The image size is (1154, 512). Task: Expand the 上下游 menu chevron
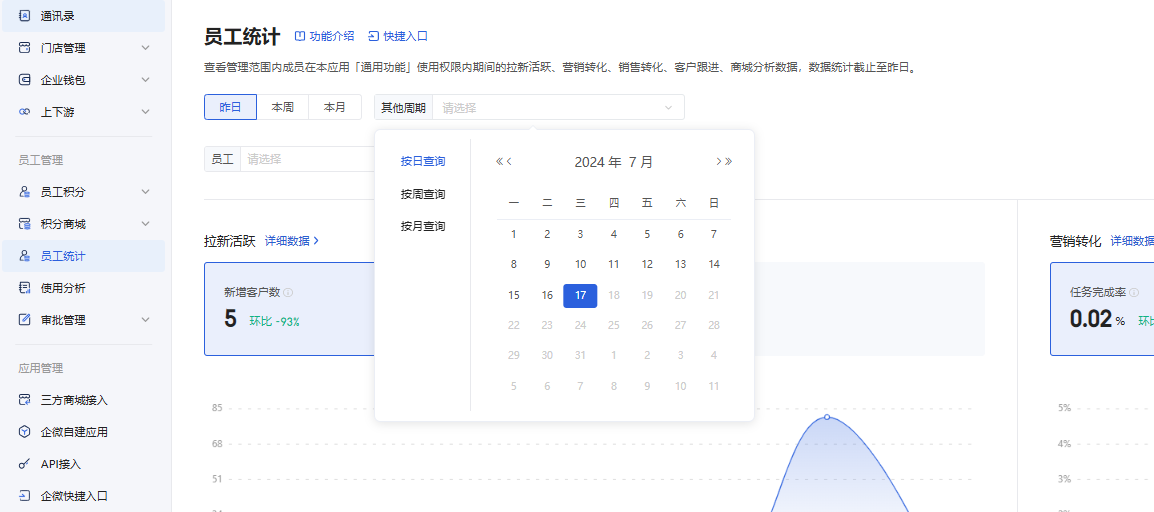pos(145,112)
